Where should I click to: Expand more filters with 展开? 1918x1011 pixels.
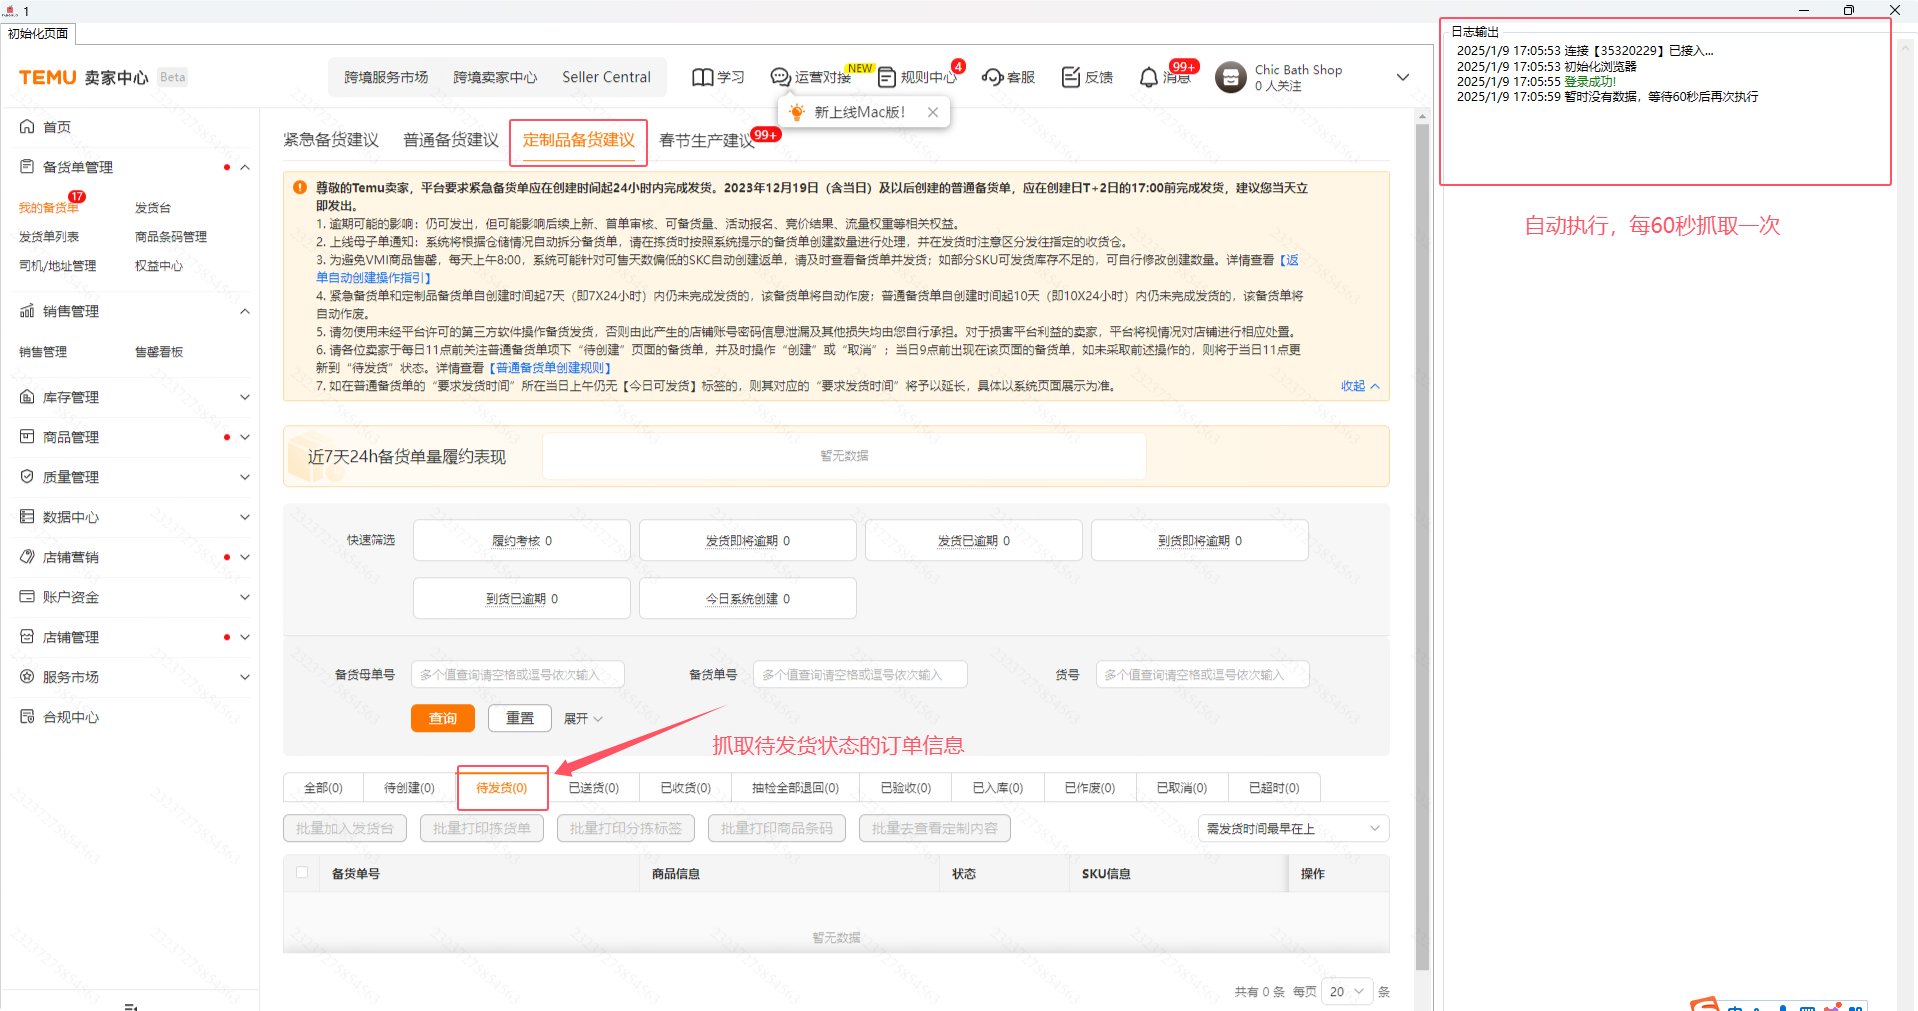click(583, 718)
